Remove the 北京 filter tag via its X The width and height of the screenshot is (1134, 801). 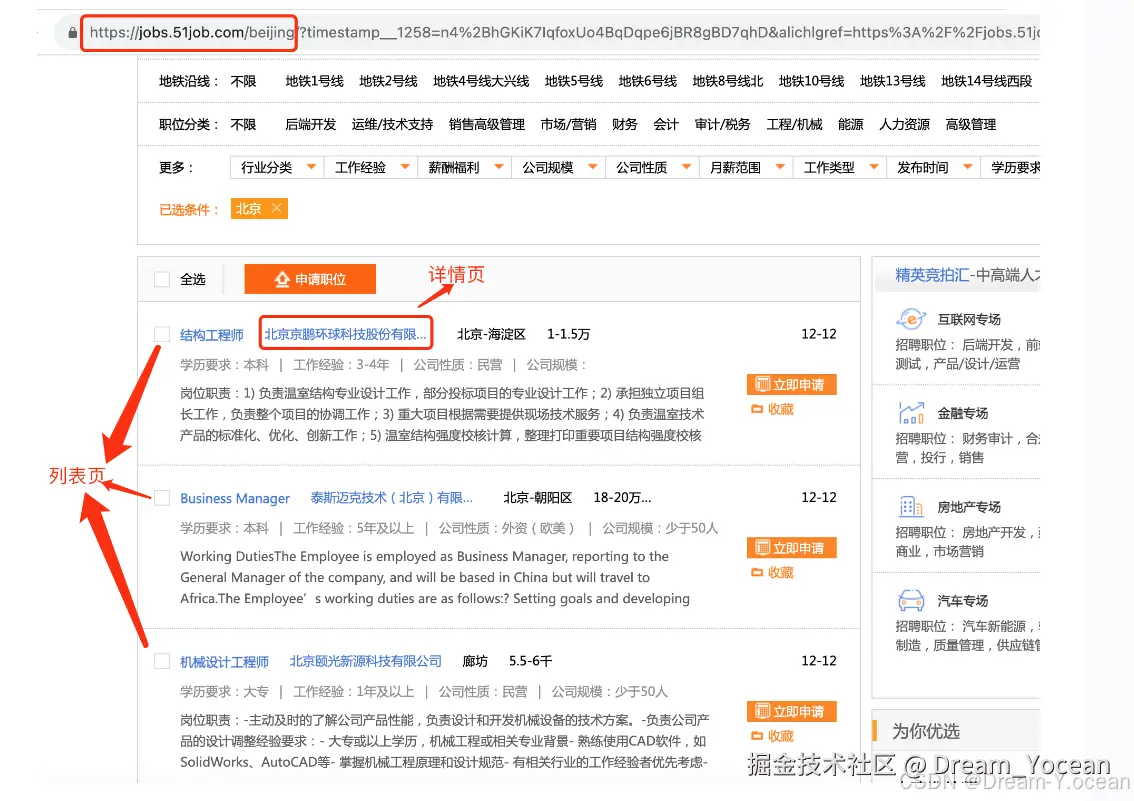tap(274, 209)
